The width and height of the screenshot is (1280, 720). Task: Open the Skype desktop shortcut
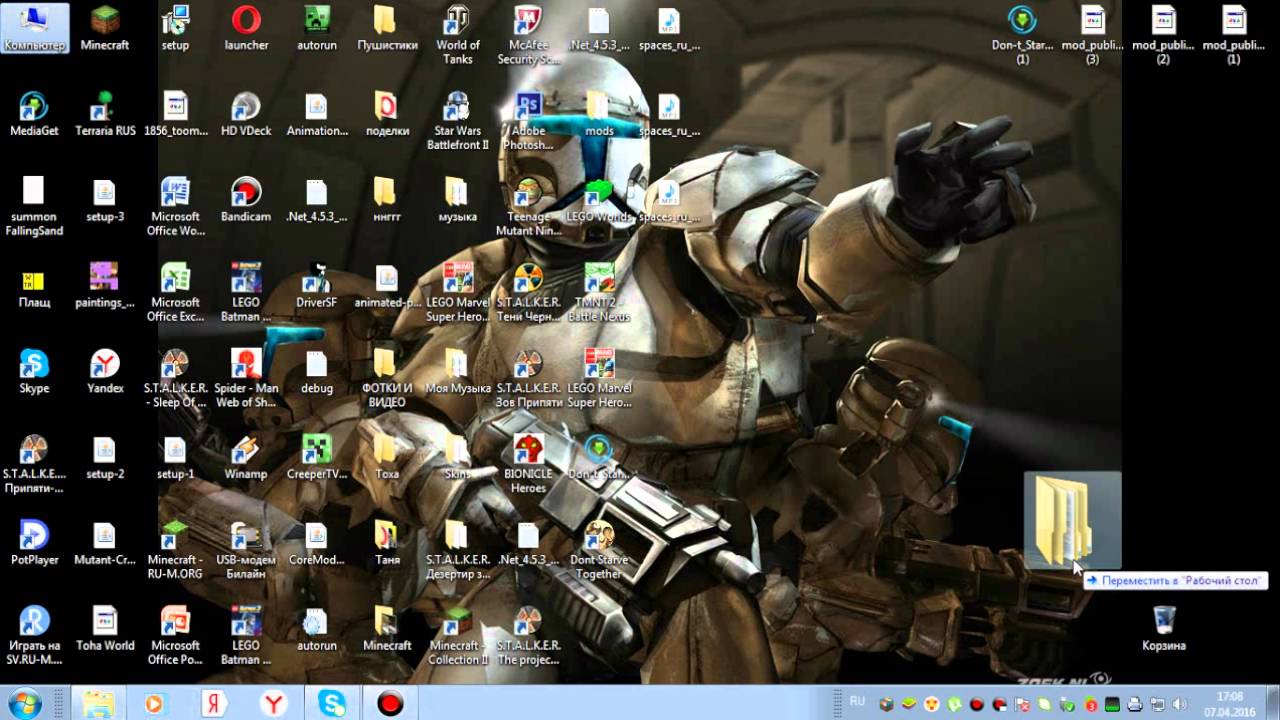point(34,373)
